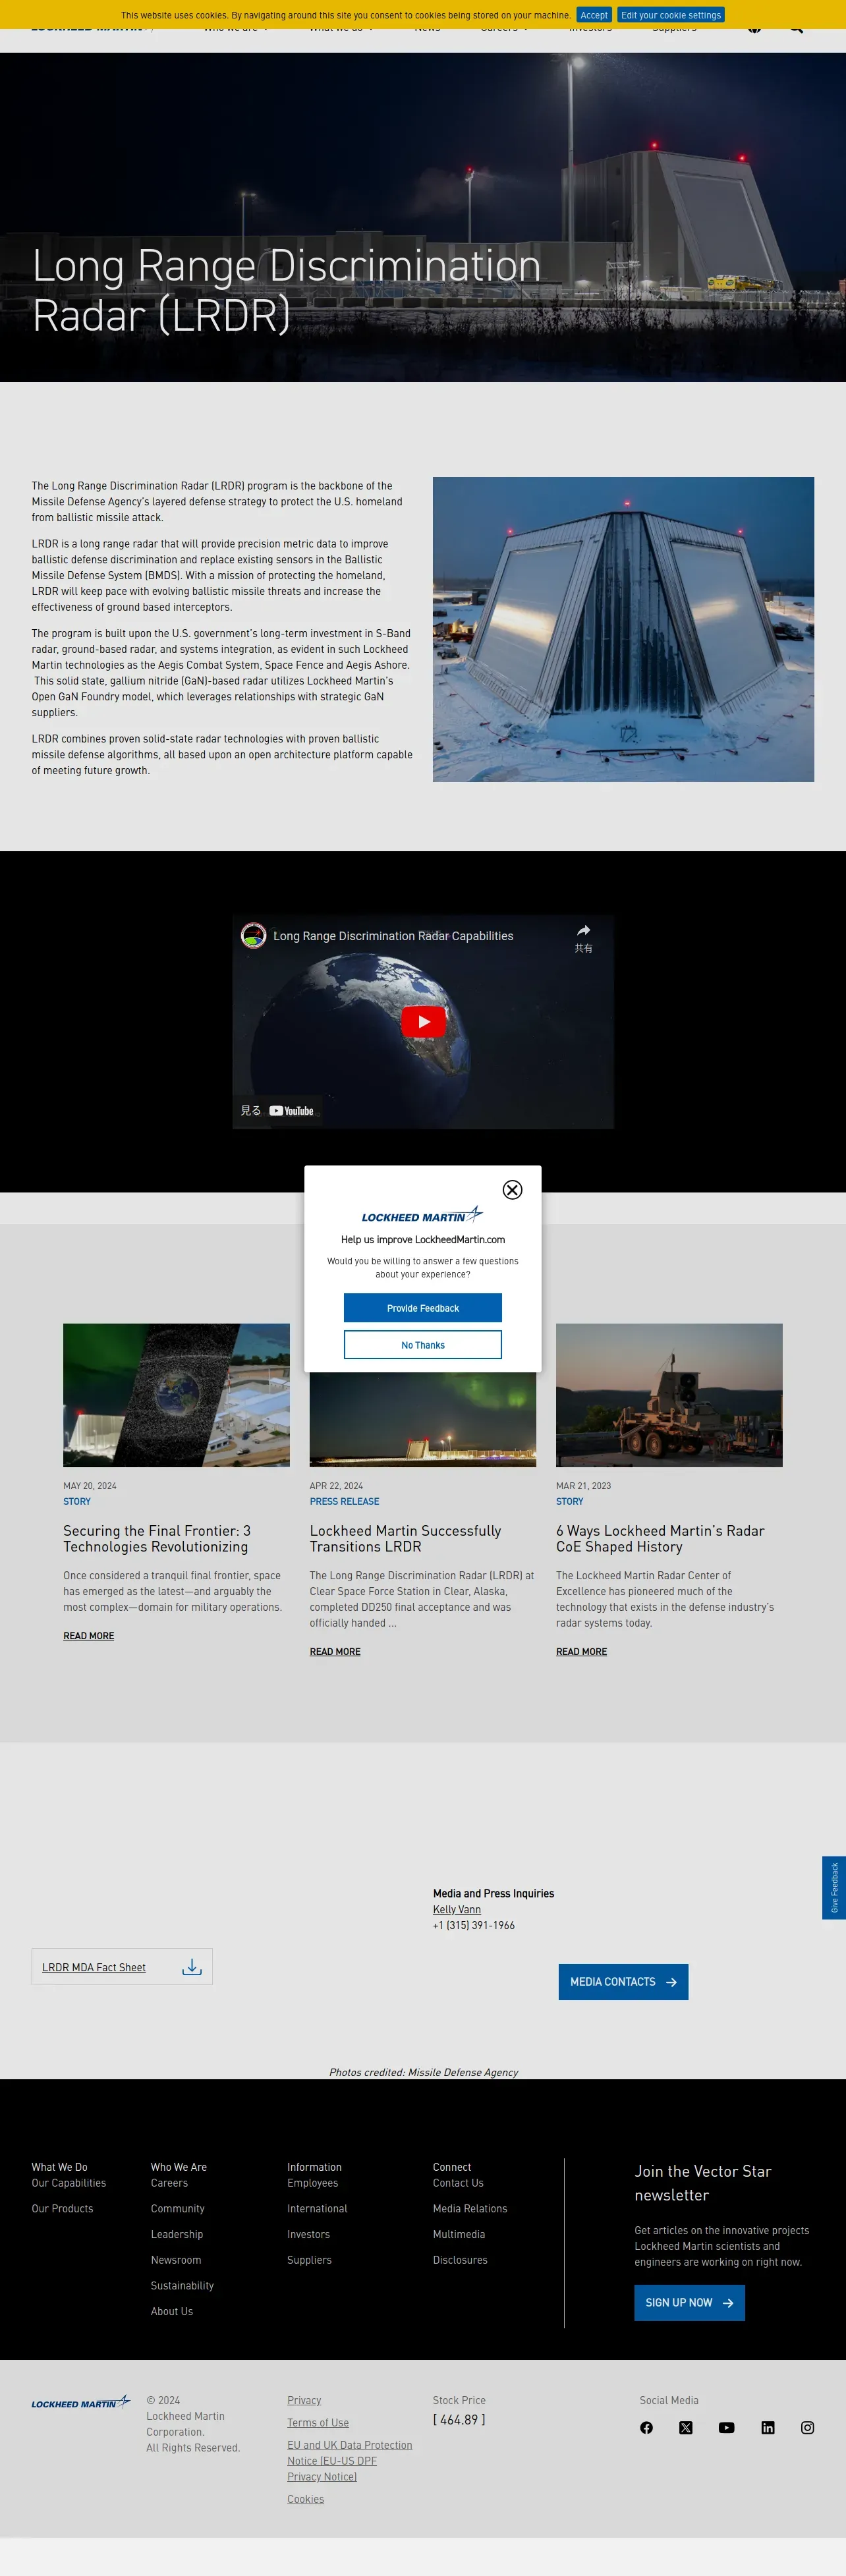The height and width of the screenshot is (2576, 846).
Task: Open the LRDR MDA Fact Sheet link
Action: point(94,1967)
